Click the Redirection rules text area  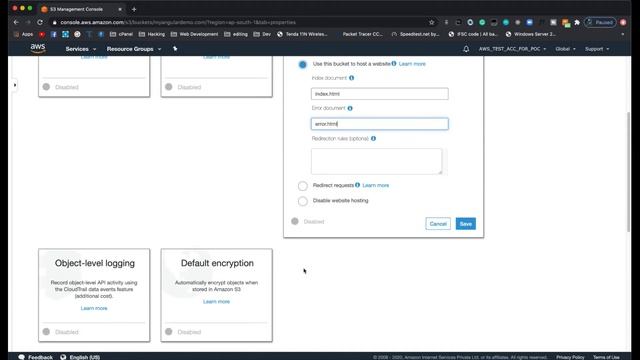pos(376,162)
